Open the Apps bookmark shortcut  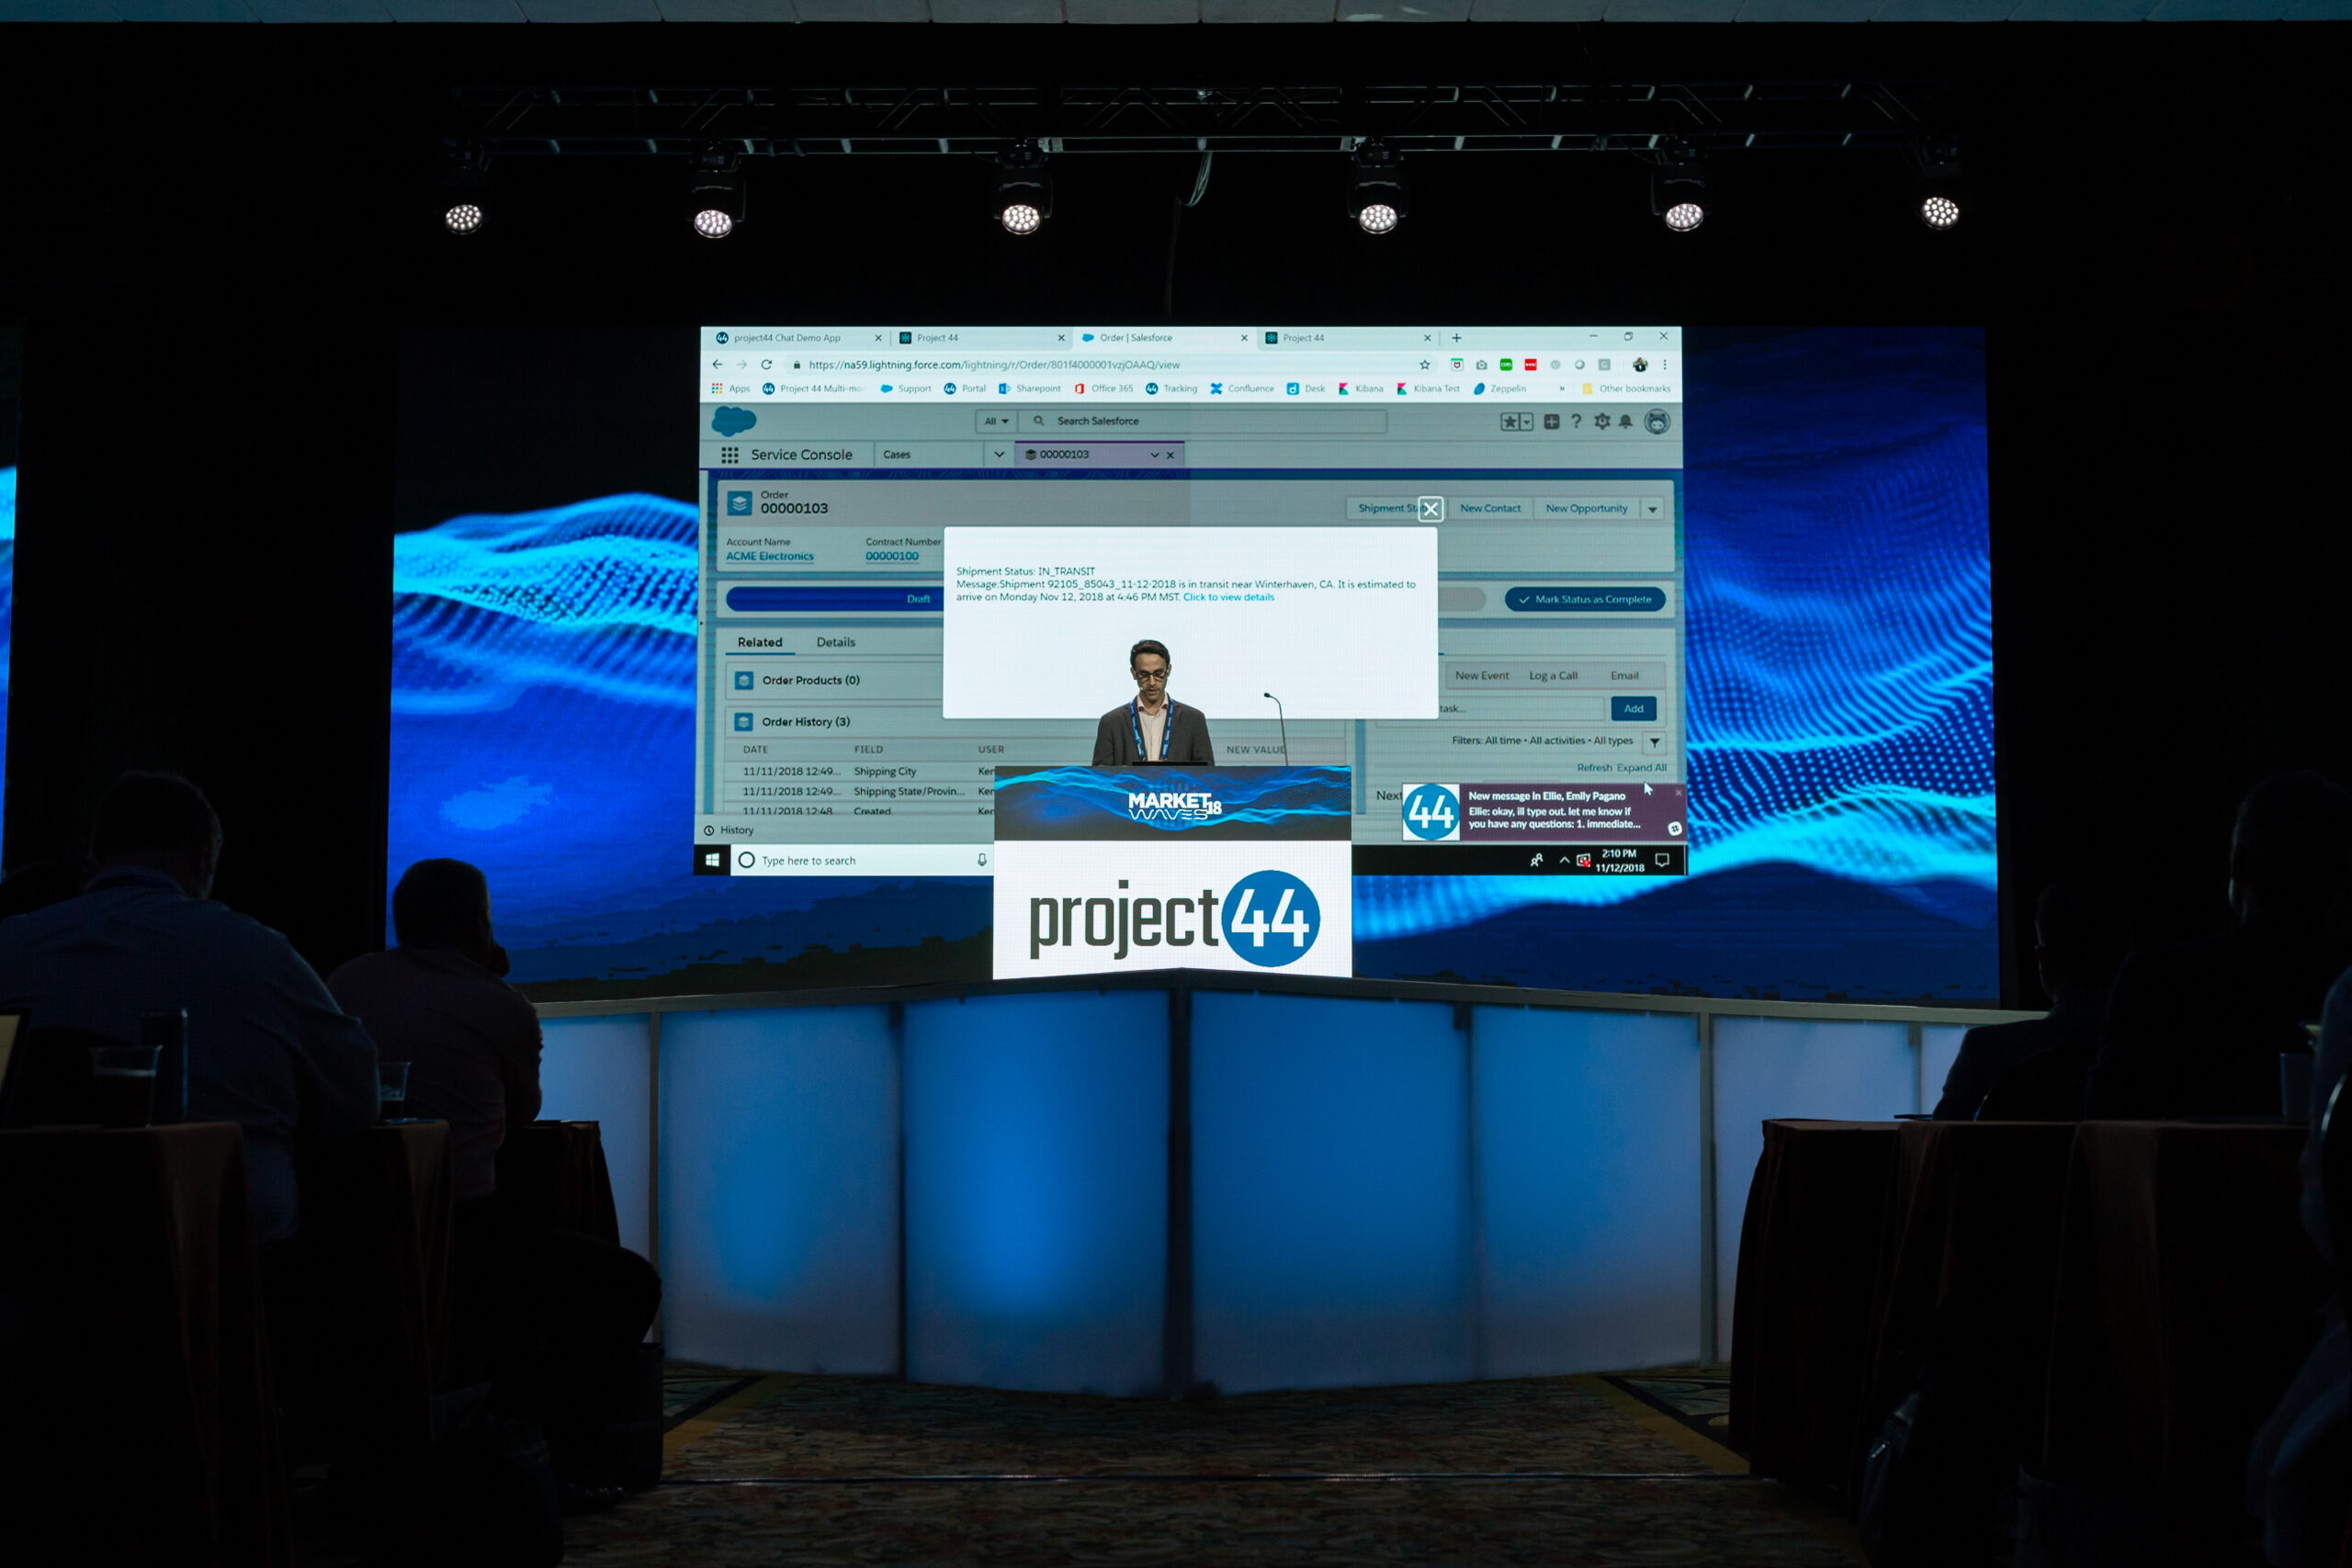click(731, 389)
